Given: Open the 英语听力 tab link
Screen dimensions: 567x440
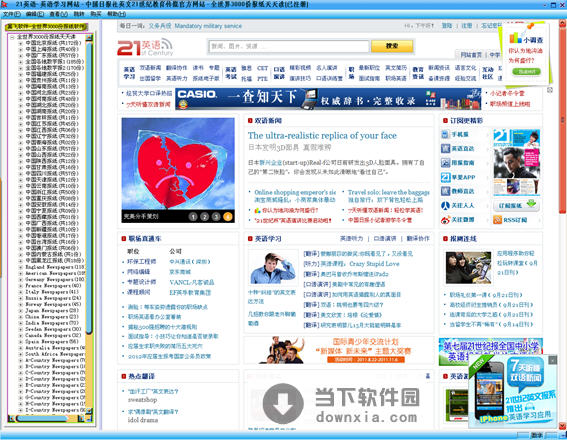Looking at the screenshot, I should click(x=351, y=239).
